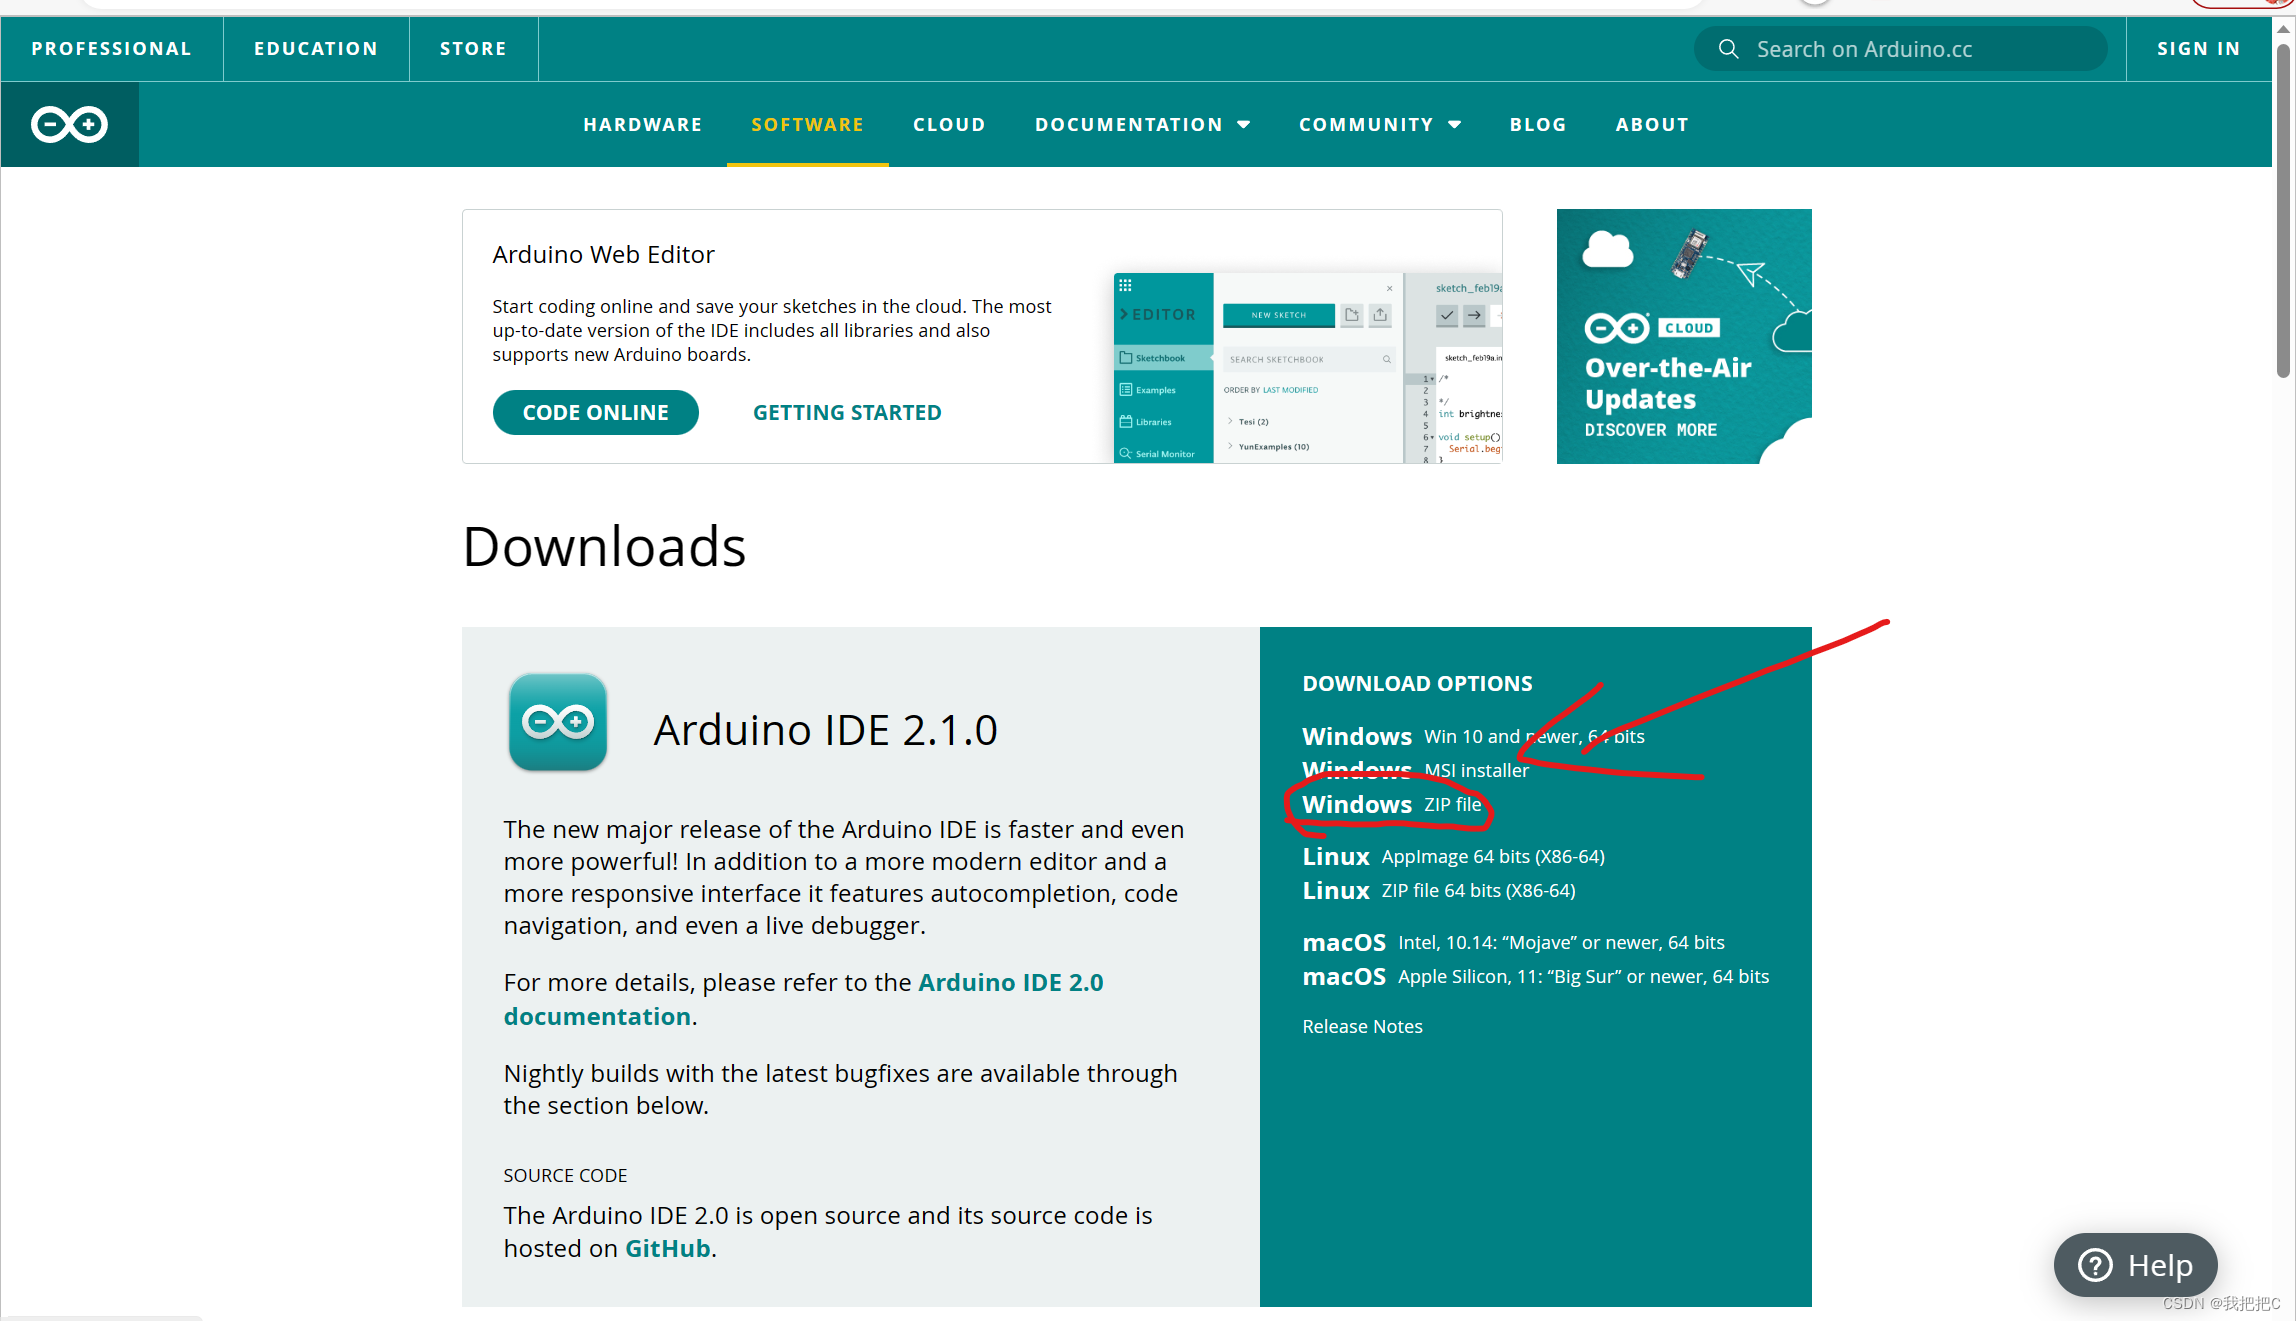Open the Education top tab

tap(316, 49)
